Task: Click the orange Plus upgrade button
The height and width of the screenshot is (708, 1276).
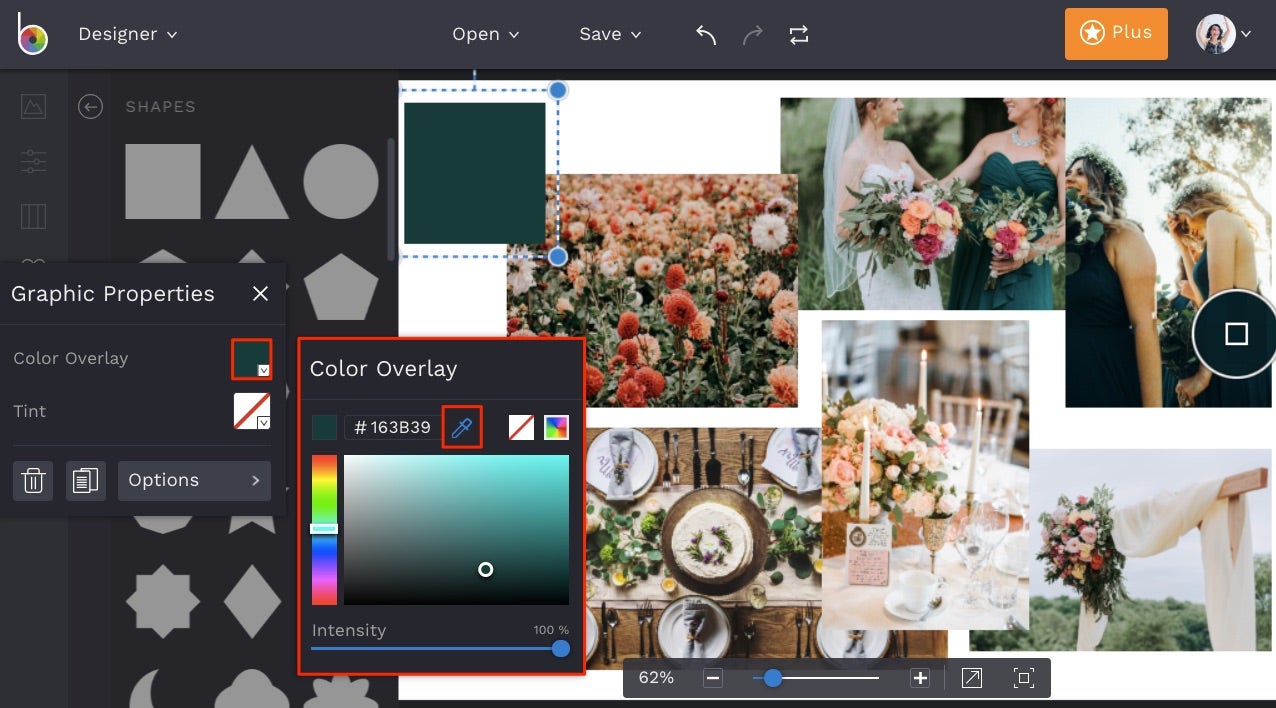Action: [x=1115, y=32]
